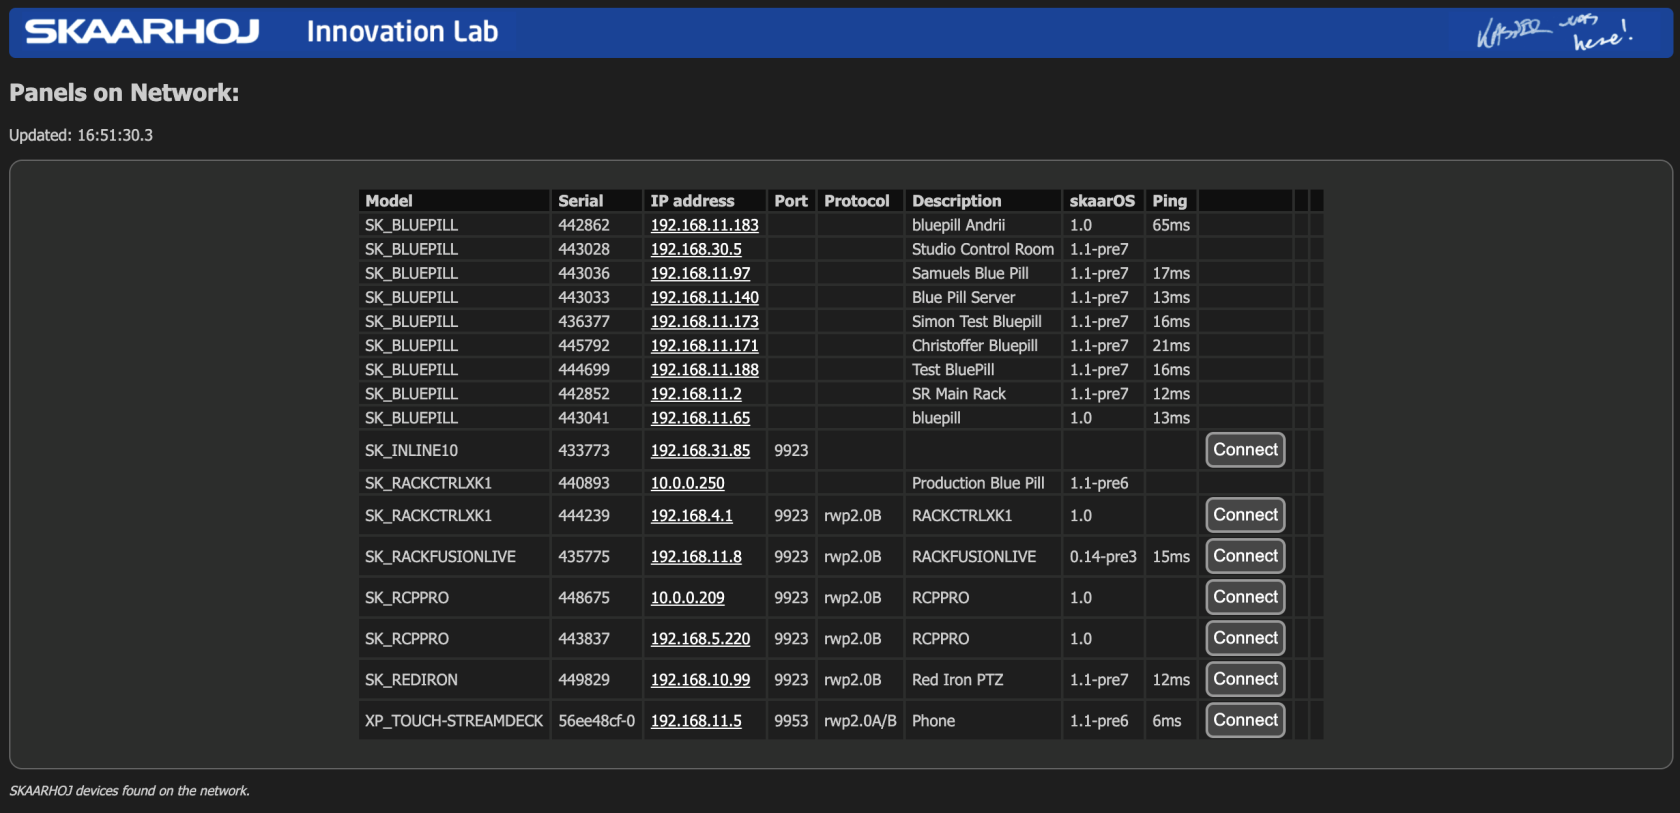The height and width of the screenshot is (813, 1680).
Task: Connect to SK_RCPPRO serial 448675
Action: coord(1245,597)
